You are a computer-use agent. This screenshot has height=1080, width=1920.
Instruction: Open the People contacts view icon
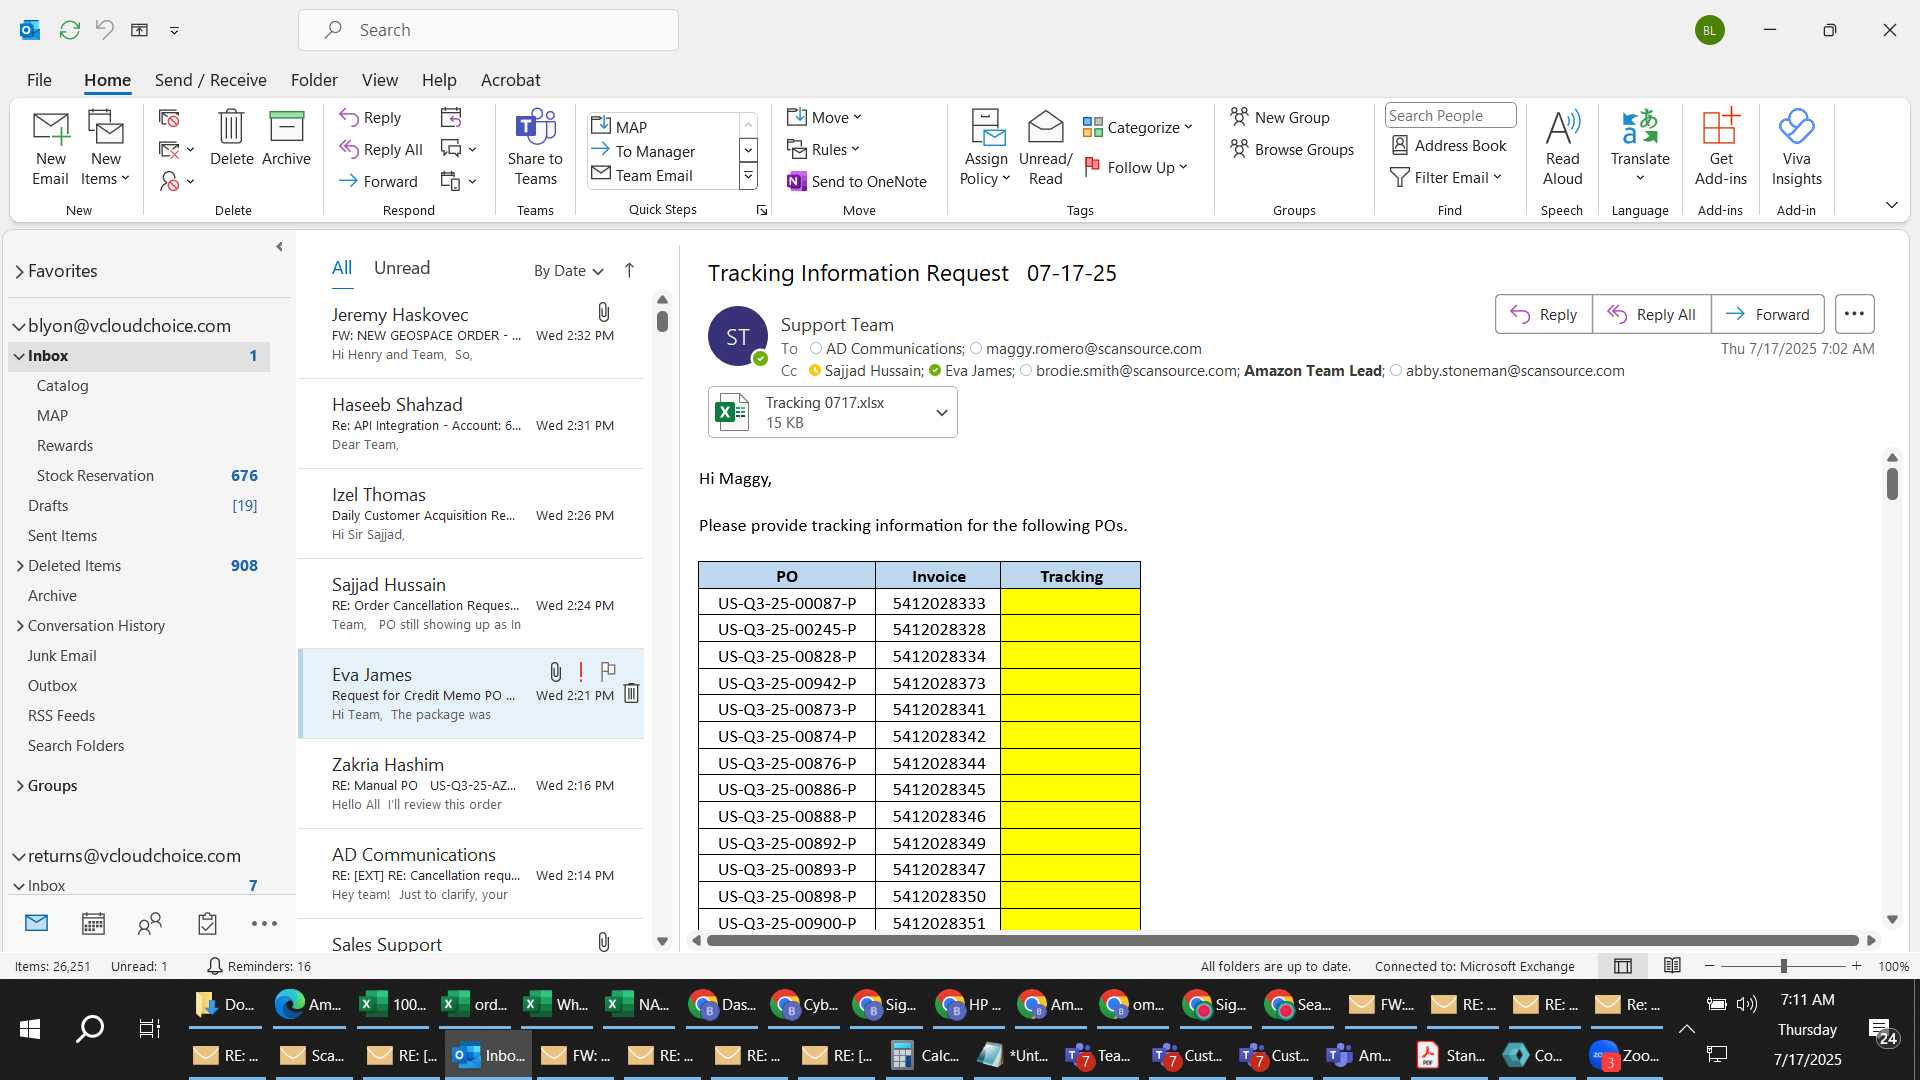coord(150,923)
